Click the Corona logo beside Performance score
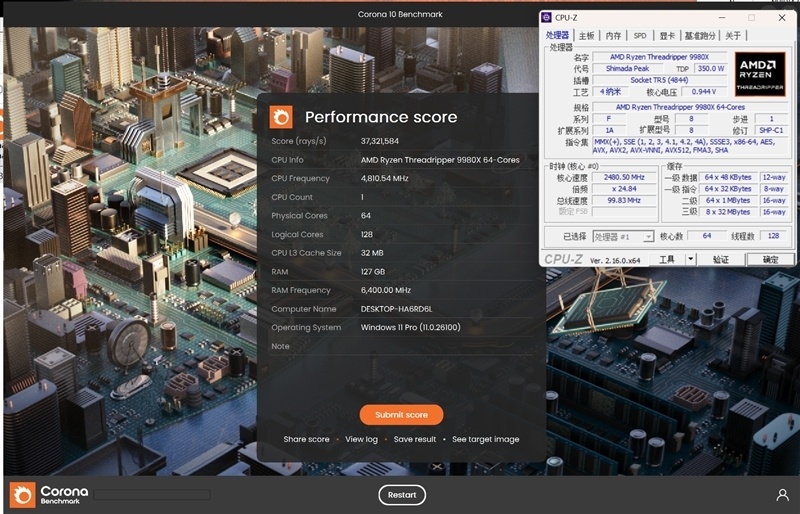Screen dimensions: 800x514 [x=281, y=117]
